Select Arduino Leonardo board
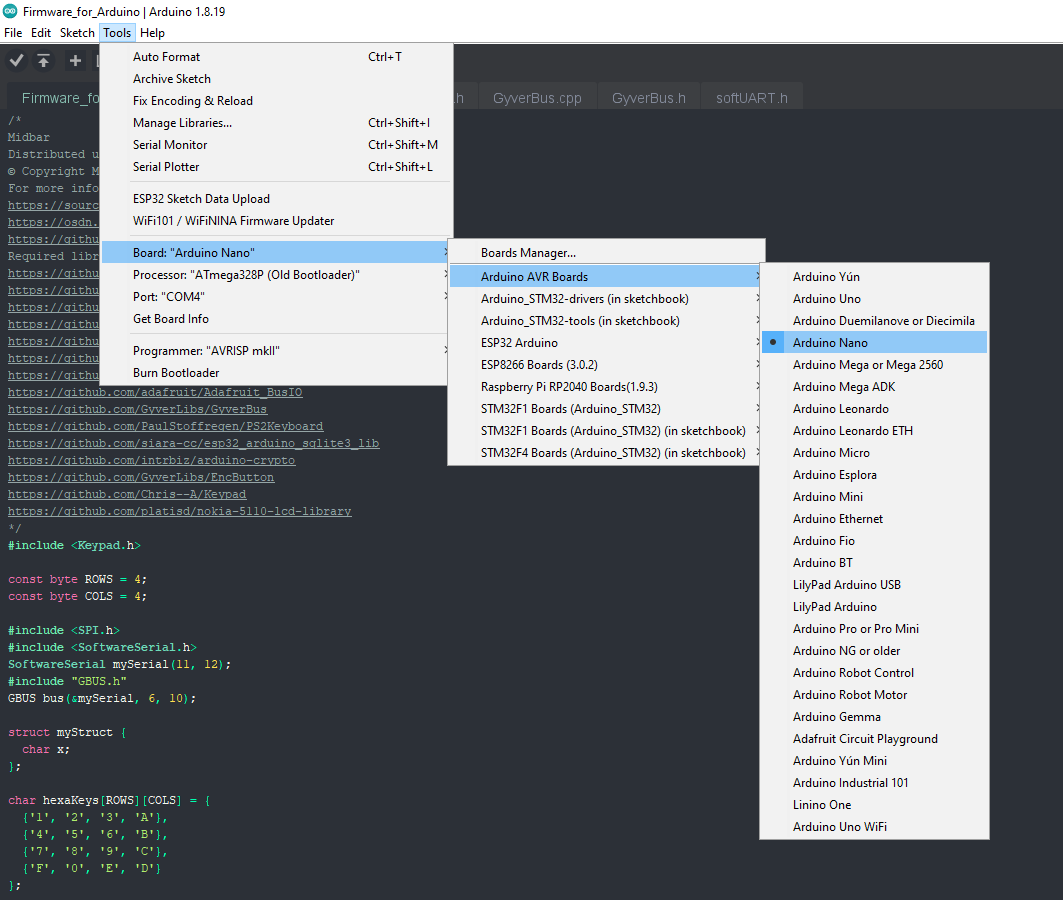This screenshot has height=900, width=1063. 874,409
